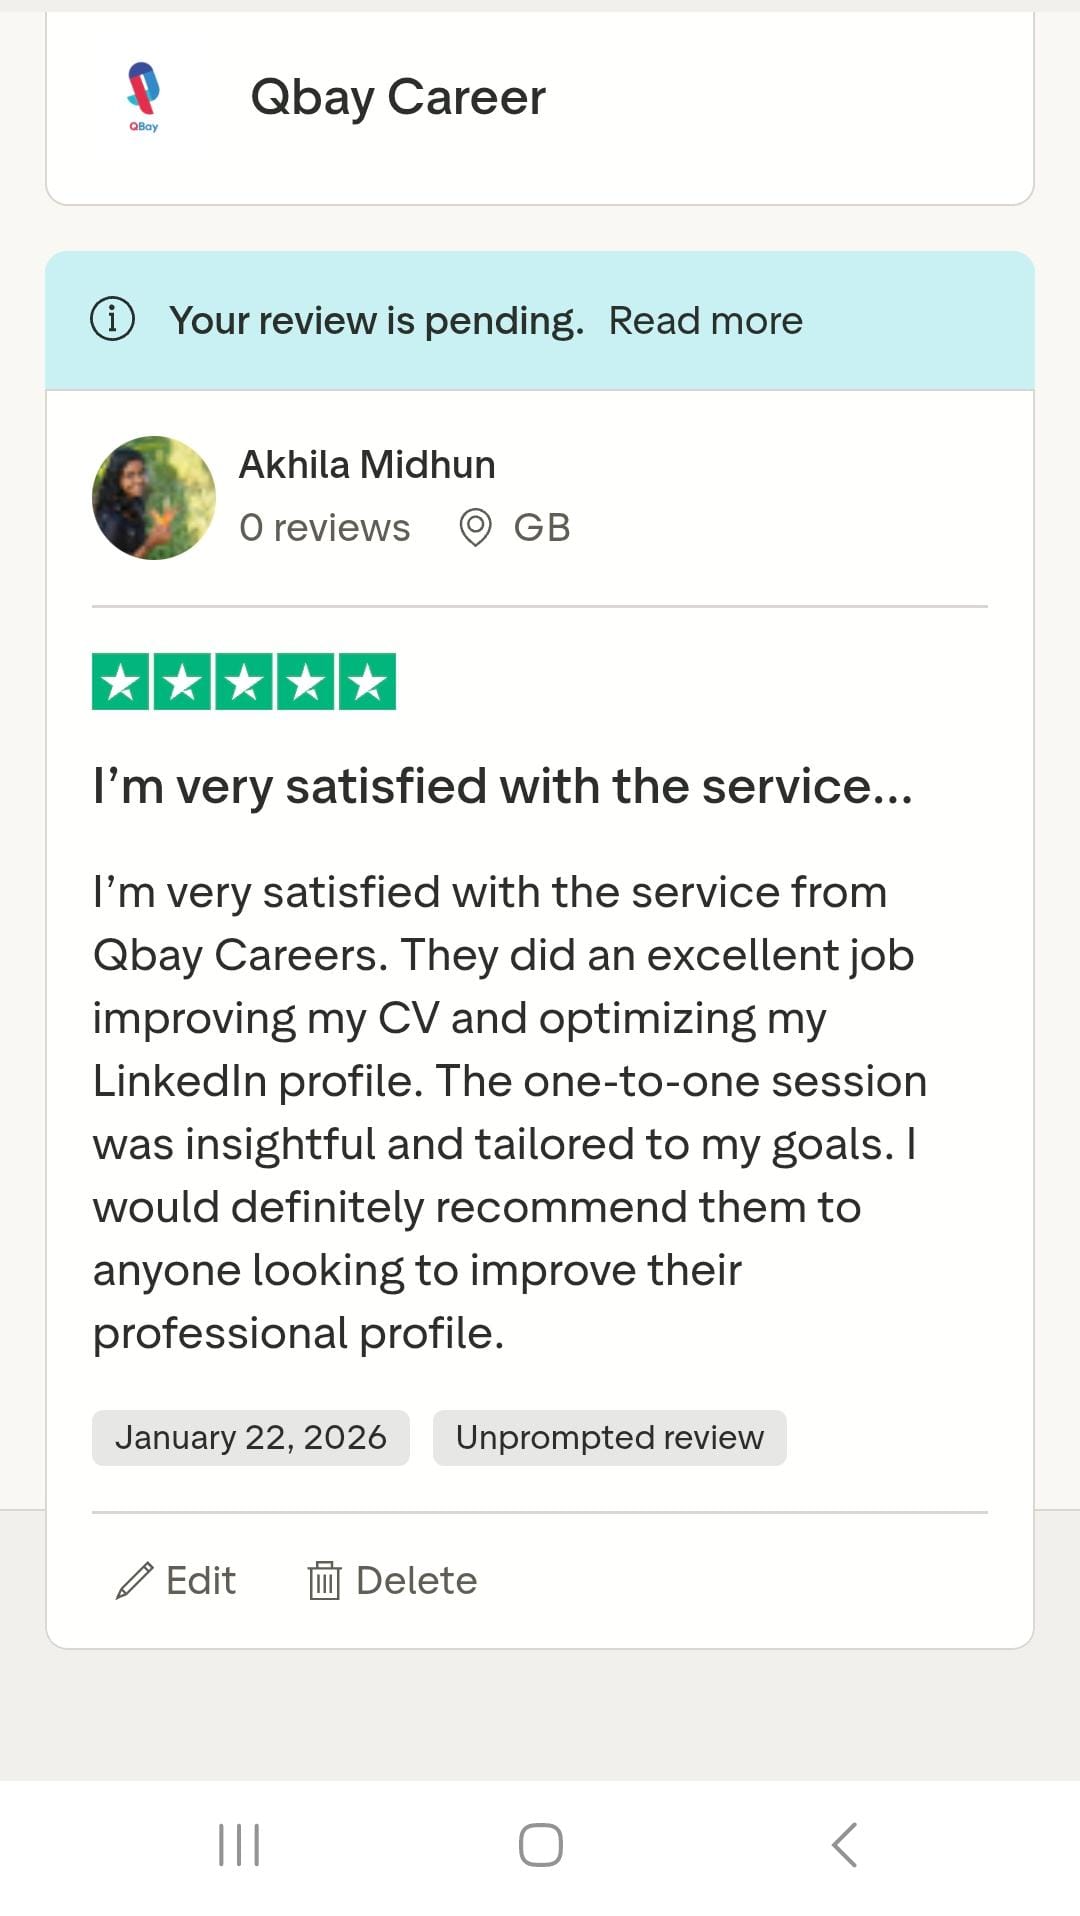1080x1916 pixels.
Task: Select the Delete review option
Action: [x=416, y=1580]
